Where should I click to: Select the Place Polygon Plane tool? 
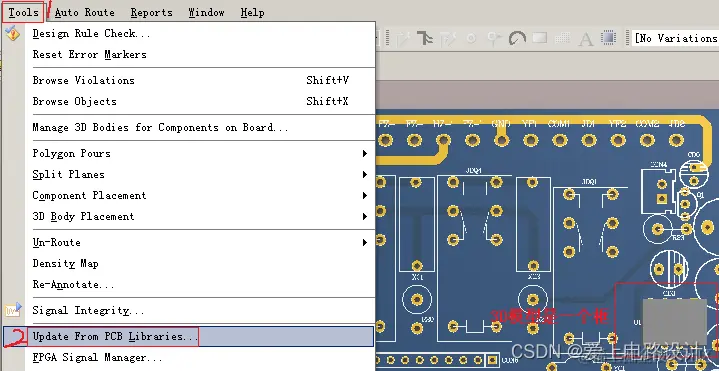(563, 38)
